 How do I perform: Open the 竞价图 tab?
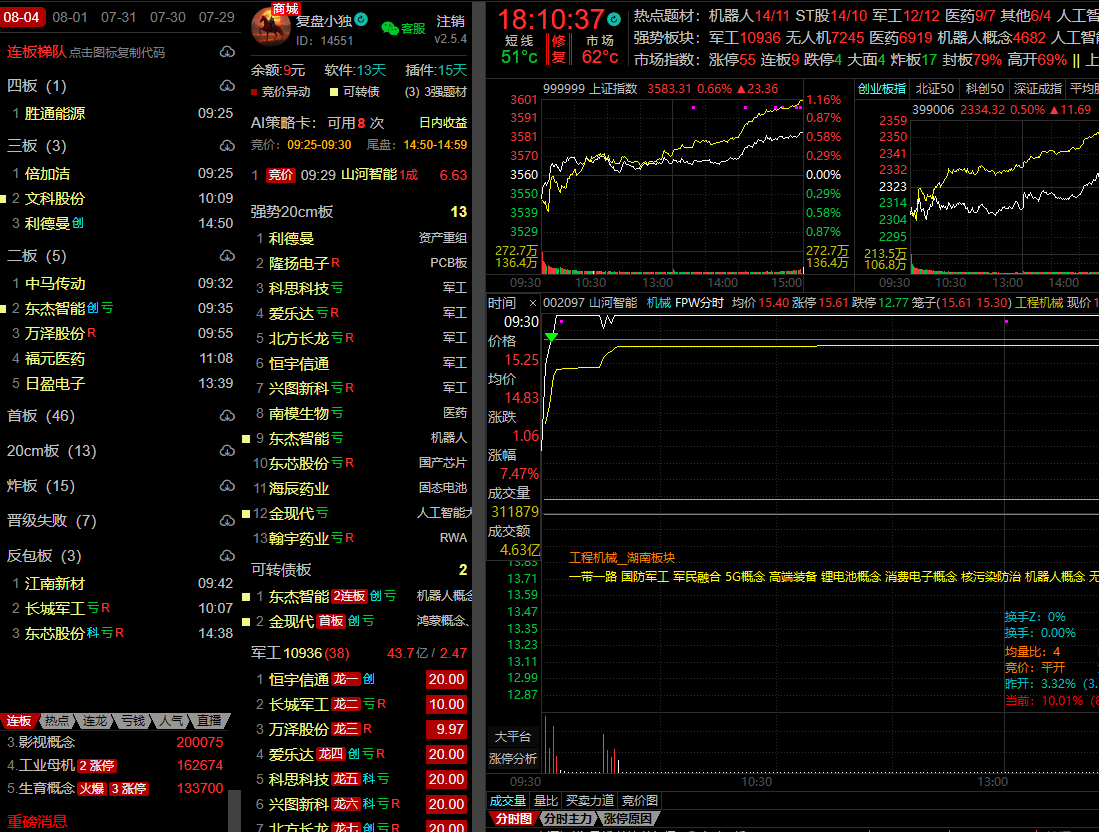click(640, 800)
